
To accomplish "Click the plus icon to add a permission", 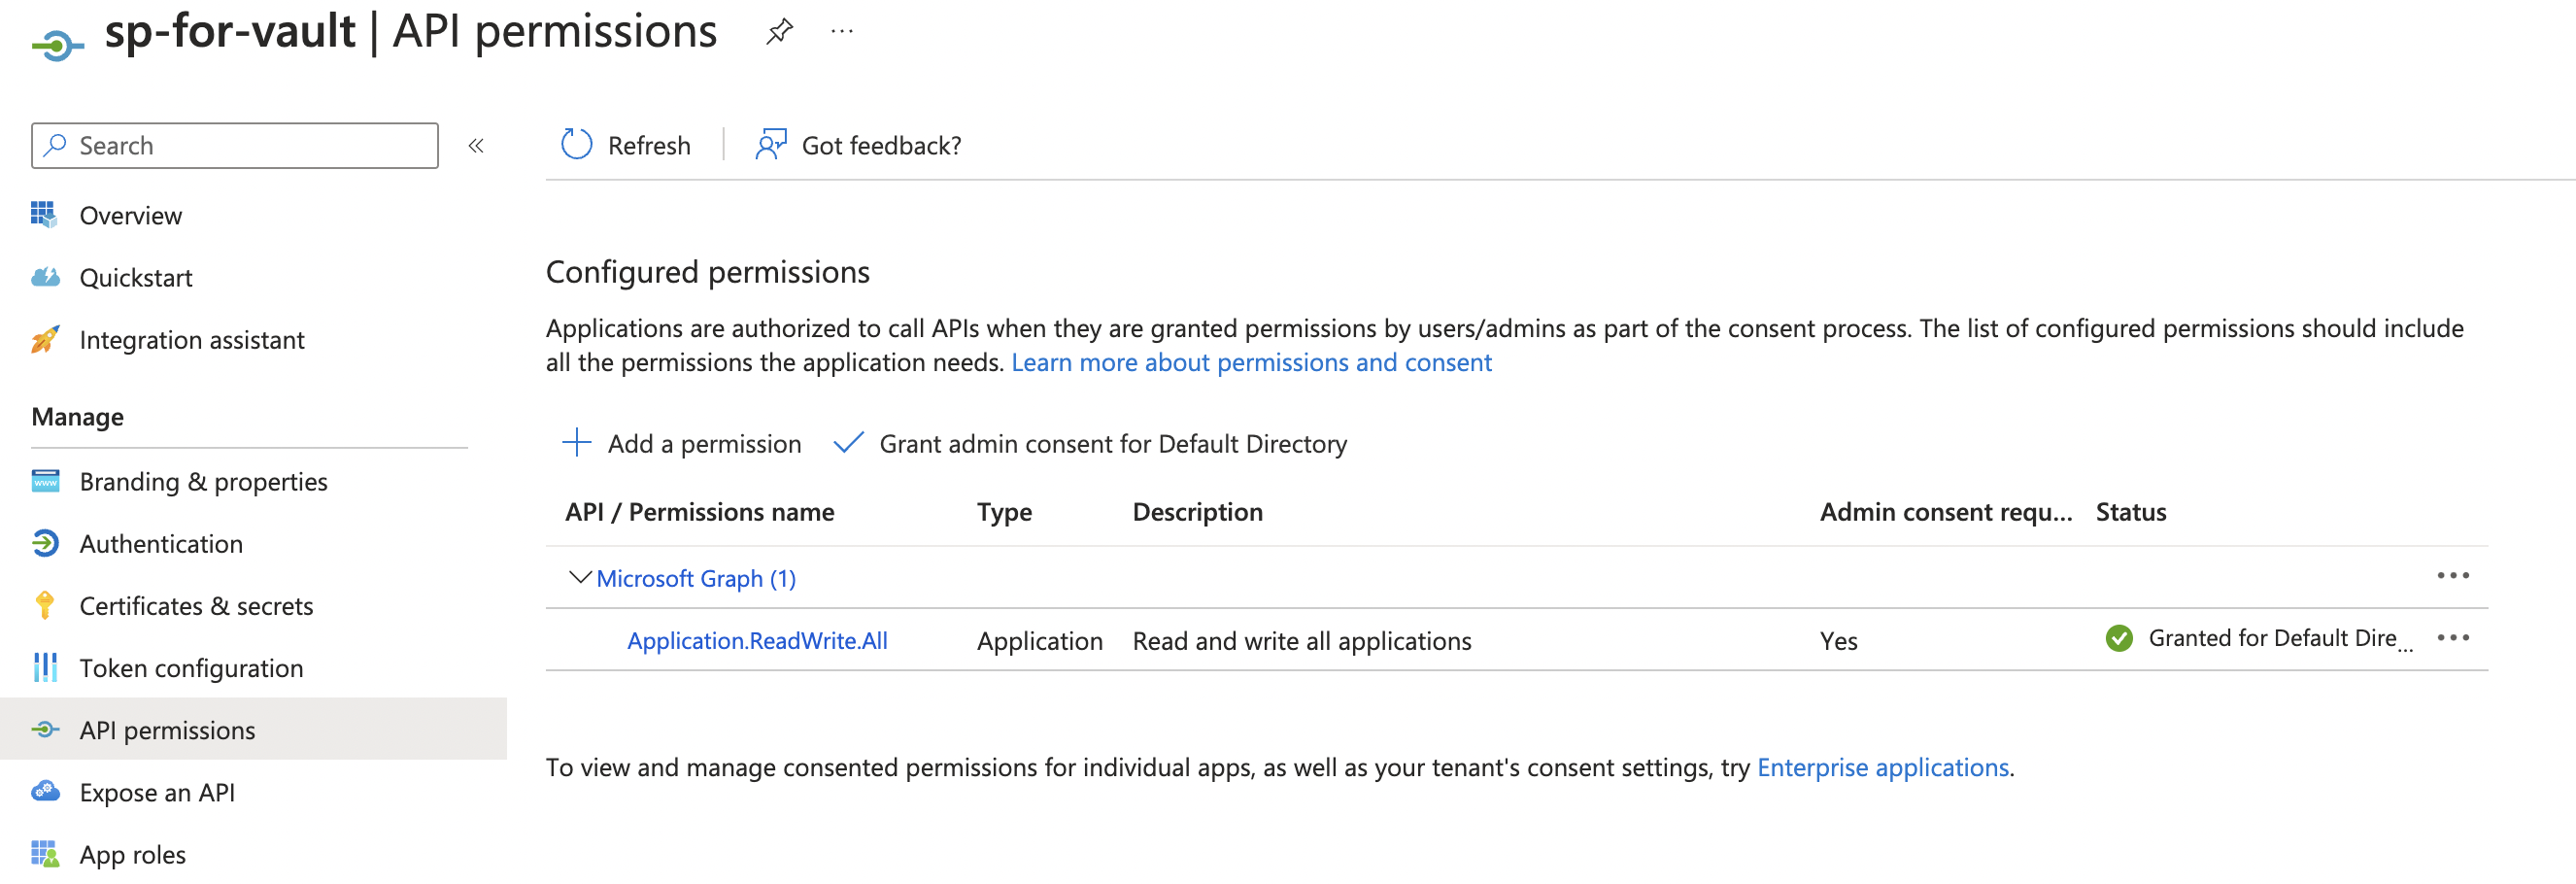I will [577, 443].
